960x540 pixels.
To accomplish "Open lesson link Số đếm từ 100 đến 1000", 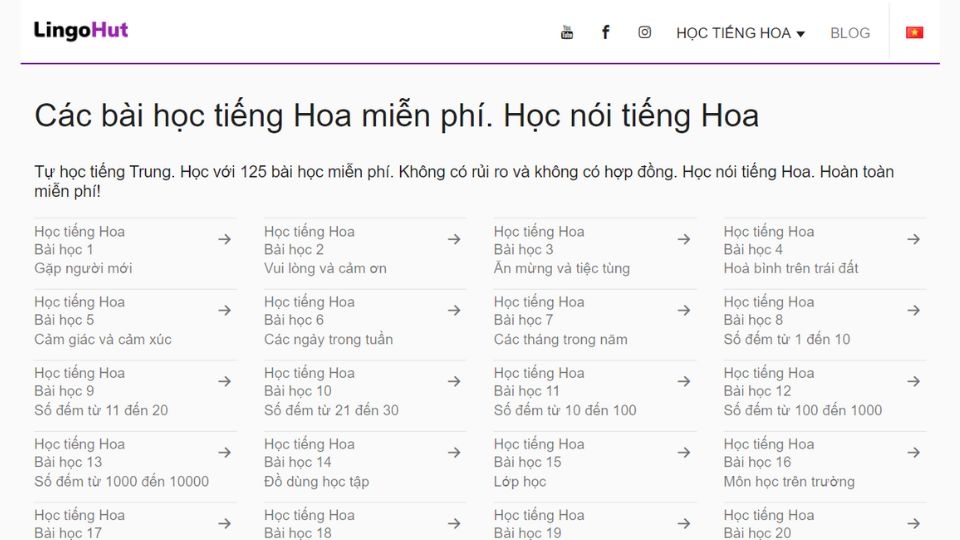I will 803,410.
